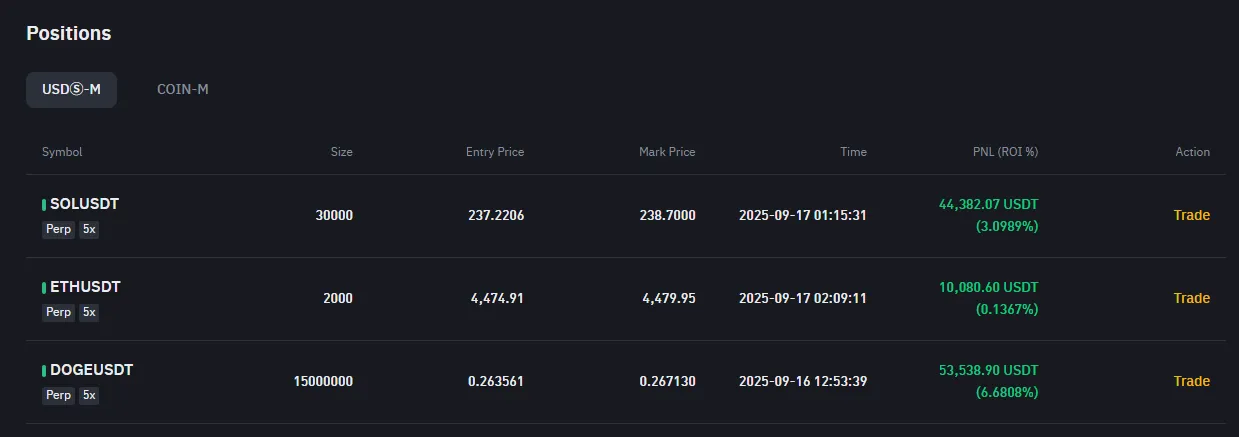The image size is (1239, 437).
Task: Click the Entry Price column header
Action: point(495,152)
